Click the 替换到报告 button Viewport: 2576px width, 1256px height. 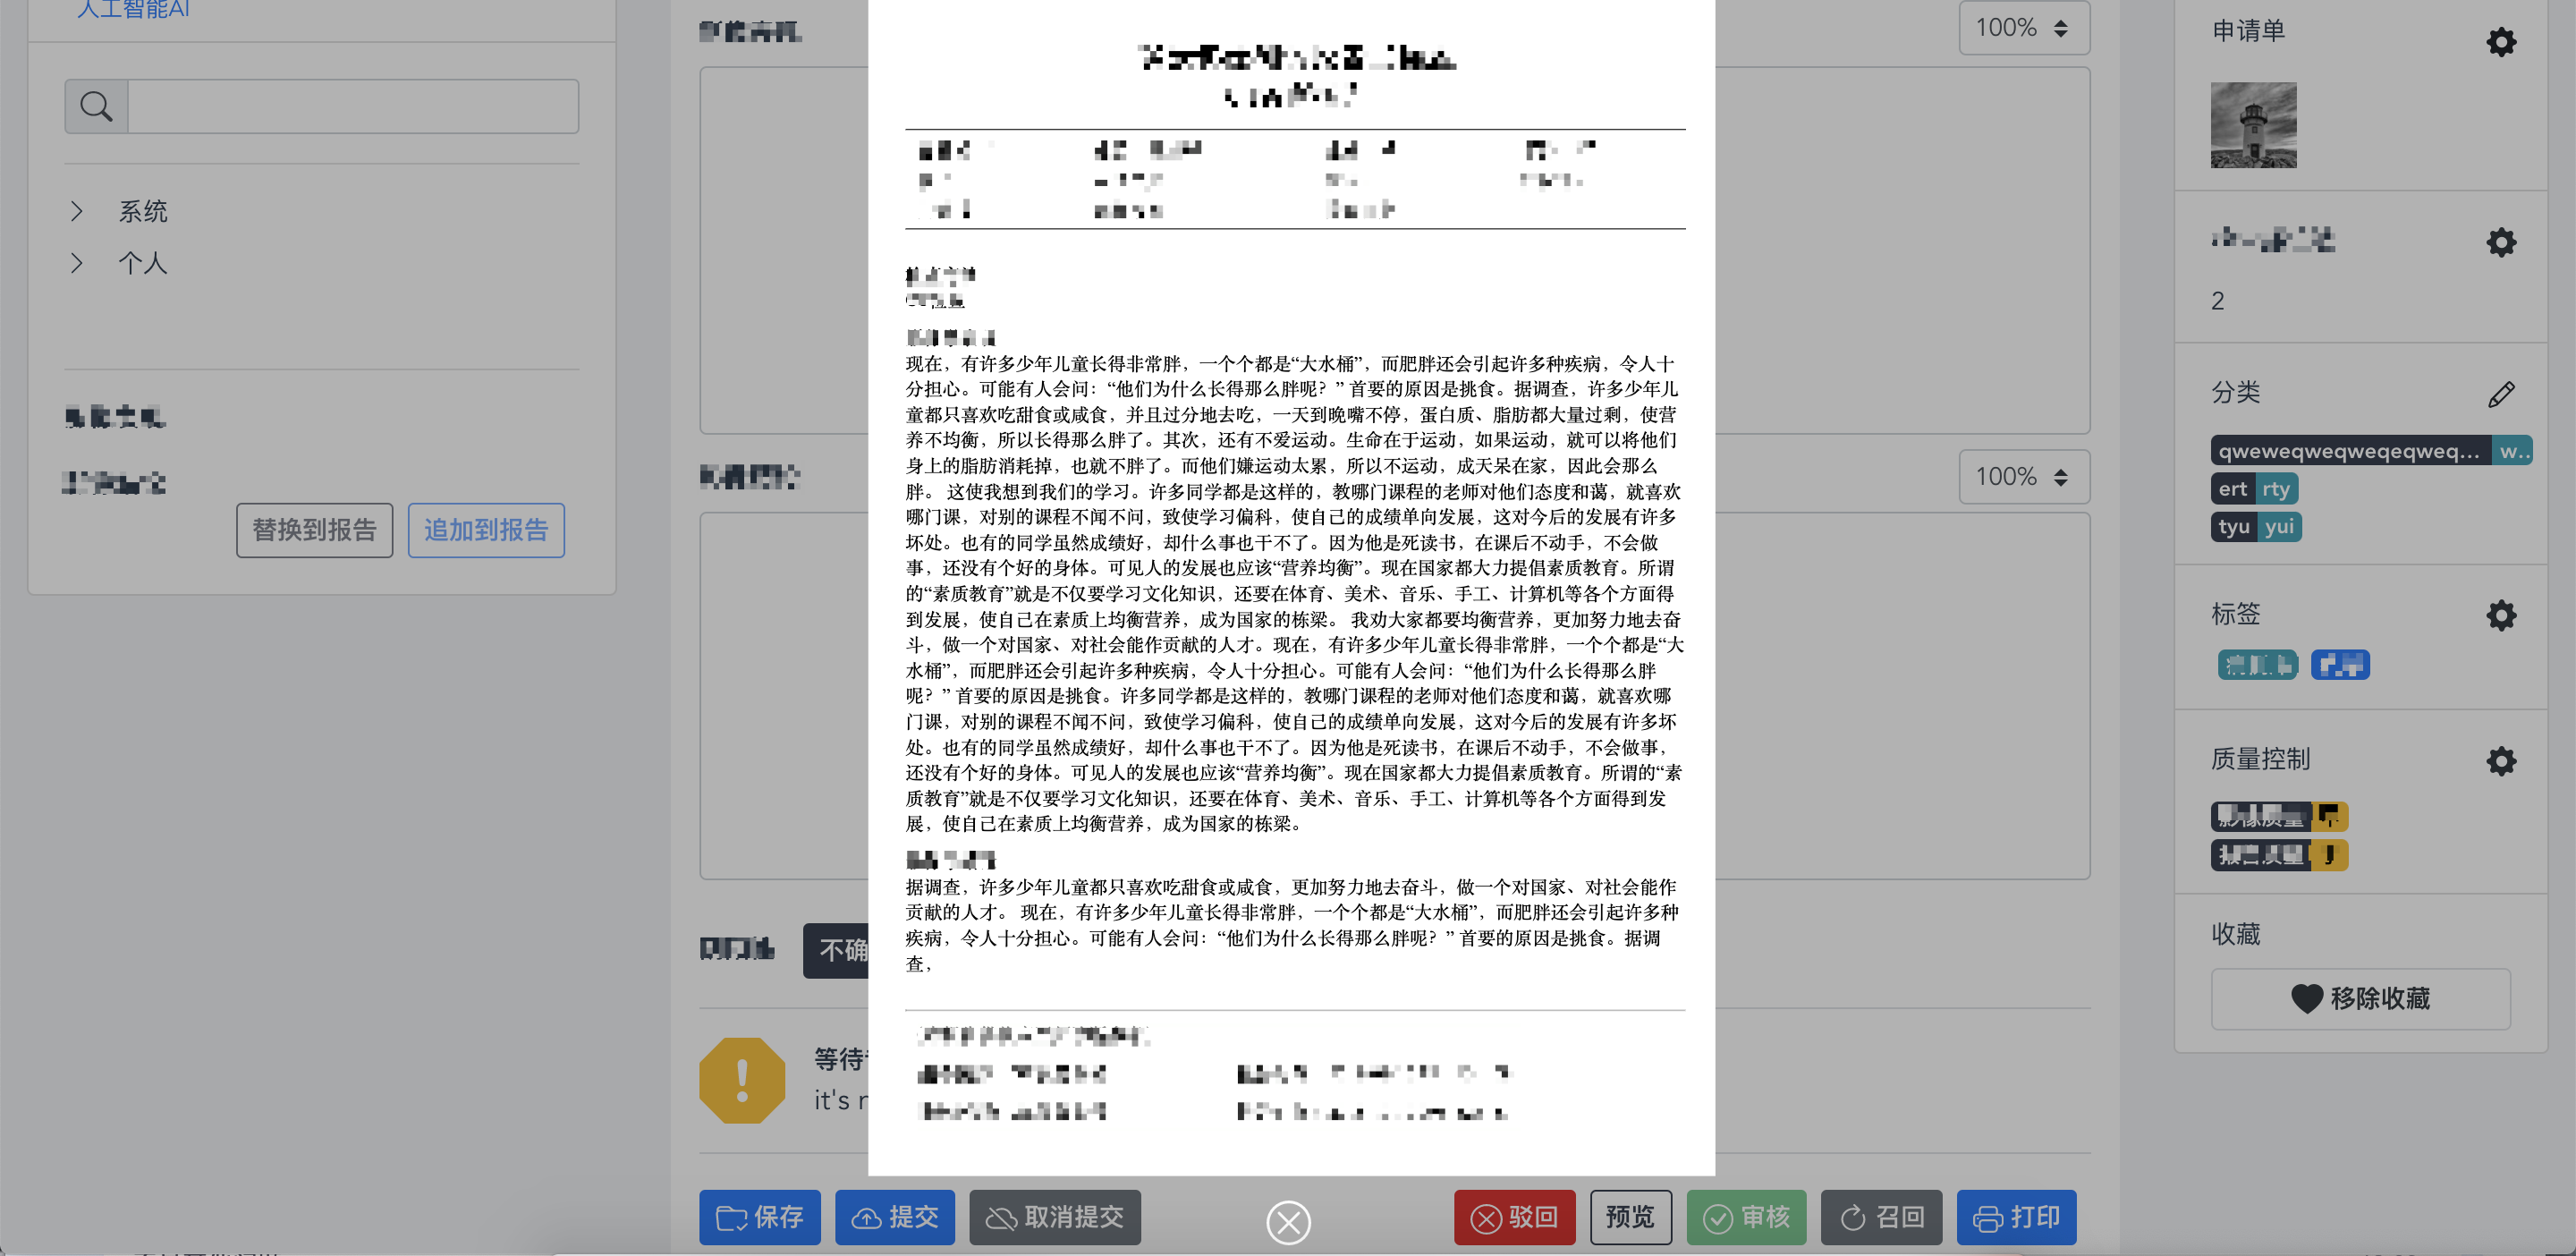coord(314,530)
